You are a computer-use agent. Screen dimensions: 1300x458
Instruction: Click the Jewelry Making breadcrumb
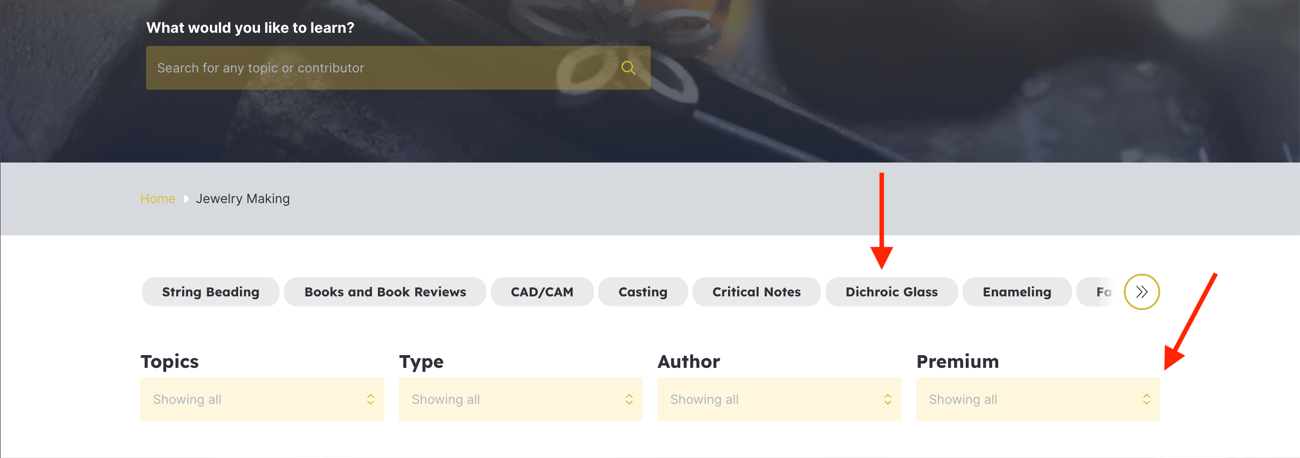pos(243,199)
